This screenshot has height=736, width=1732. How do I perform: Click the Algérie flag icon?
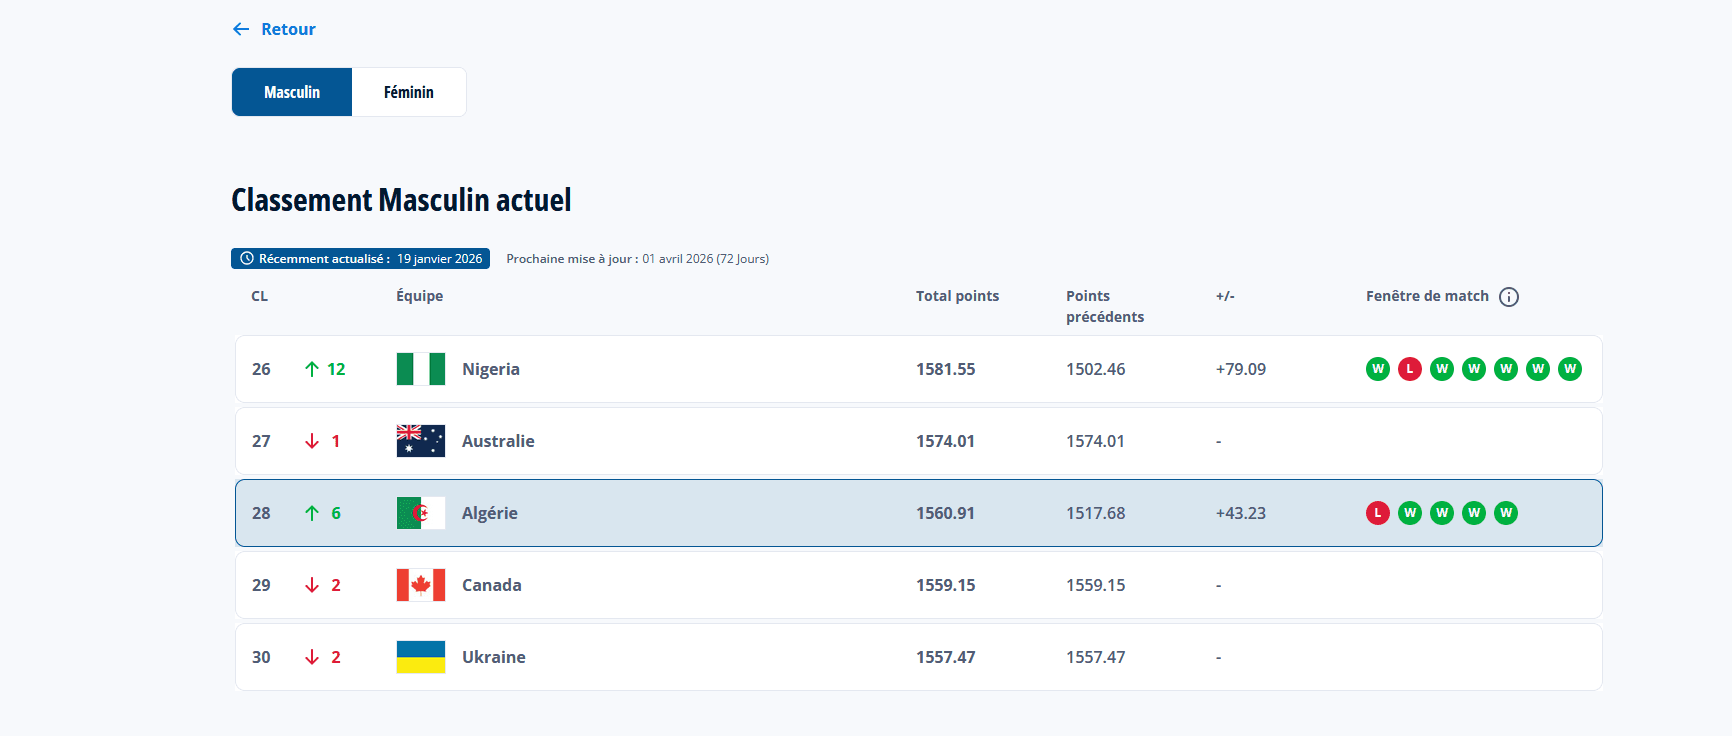421,513
